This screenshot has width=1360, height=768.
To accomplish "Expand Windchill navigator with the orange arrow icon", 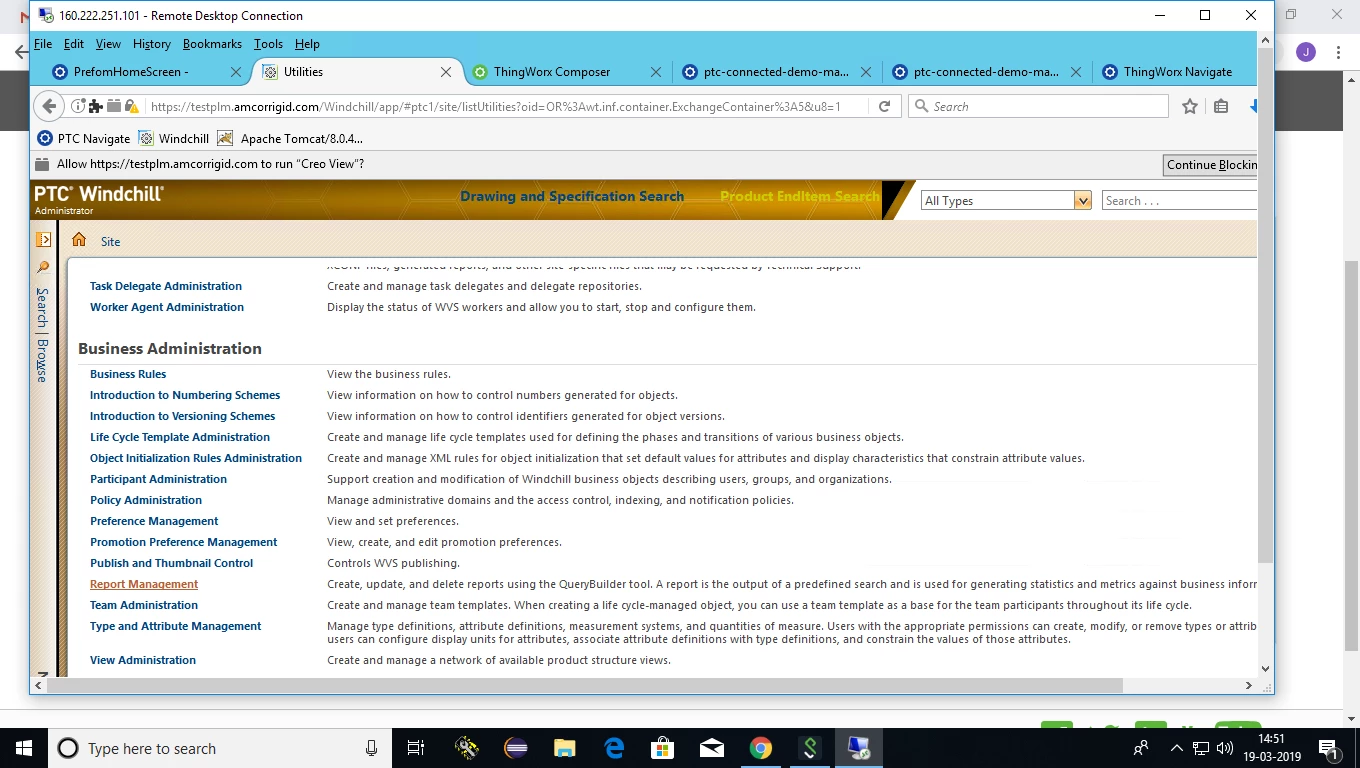I will click(x=43, y=240).
